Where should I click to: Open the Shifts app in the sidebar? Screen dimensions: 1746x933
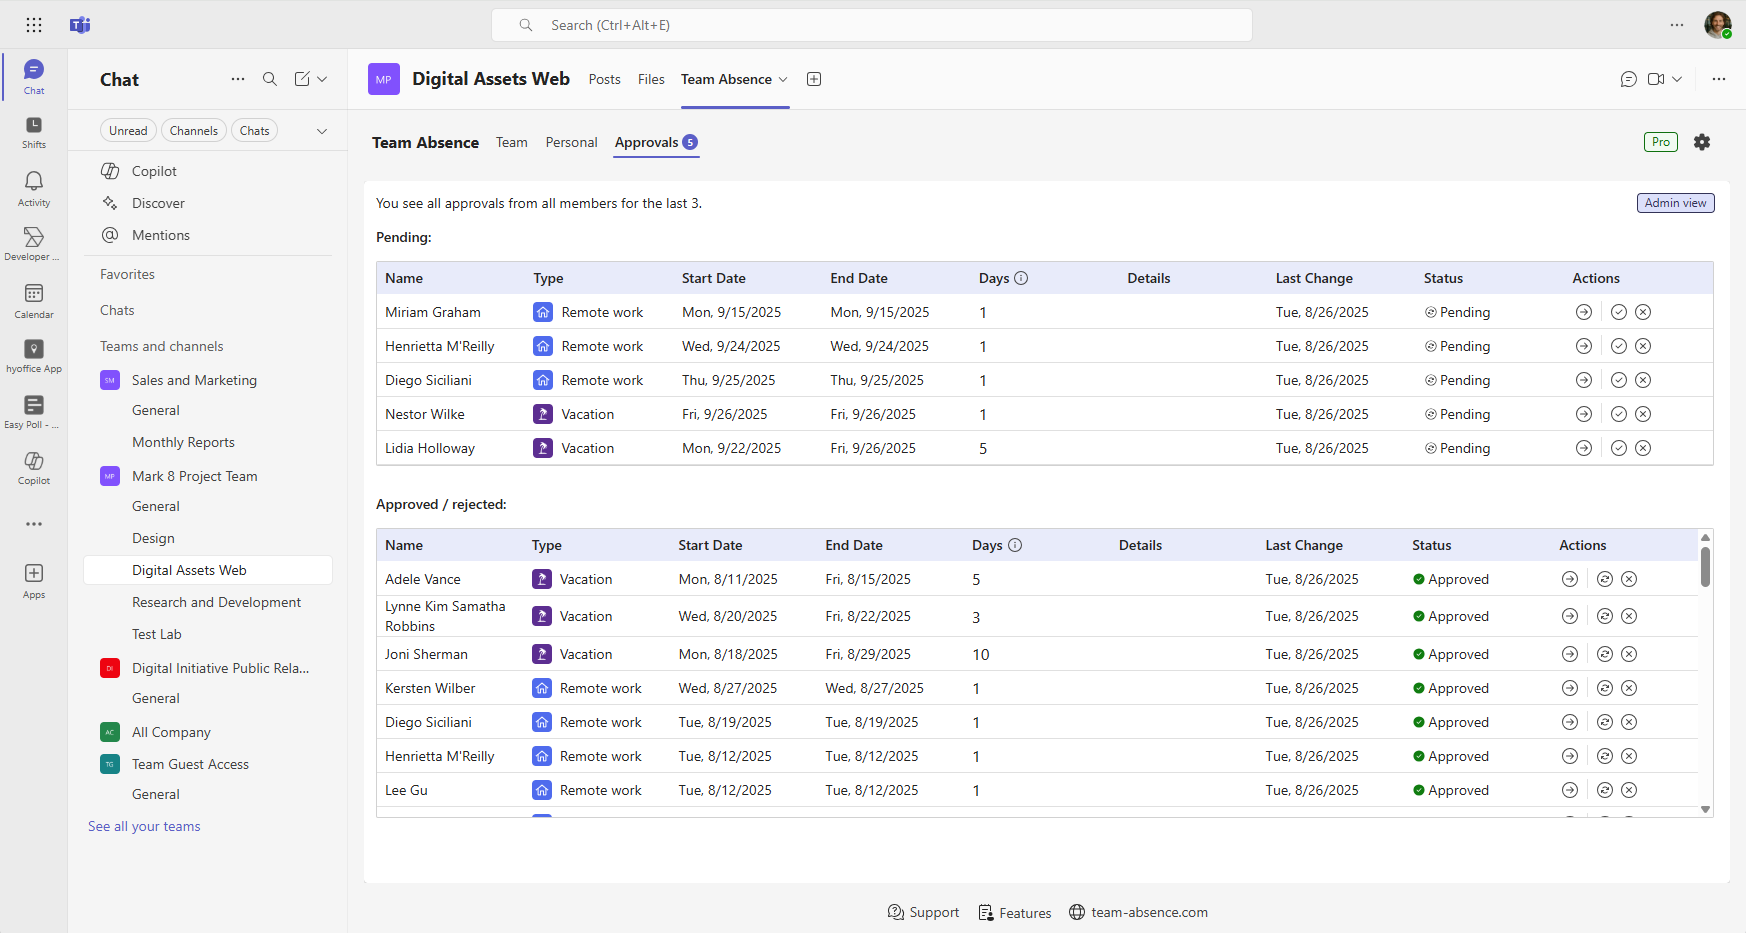click(34, 131)
